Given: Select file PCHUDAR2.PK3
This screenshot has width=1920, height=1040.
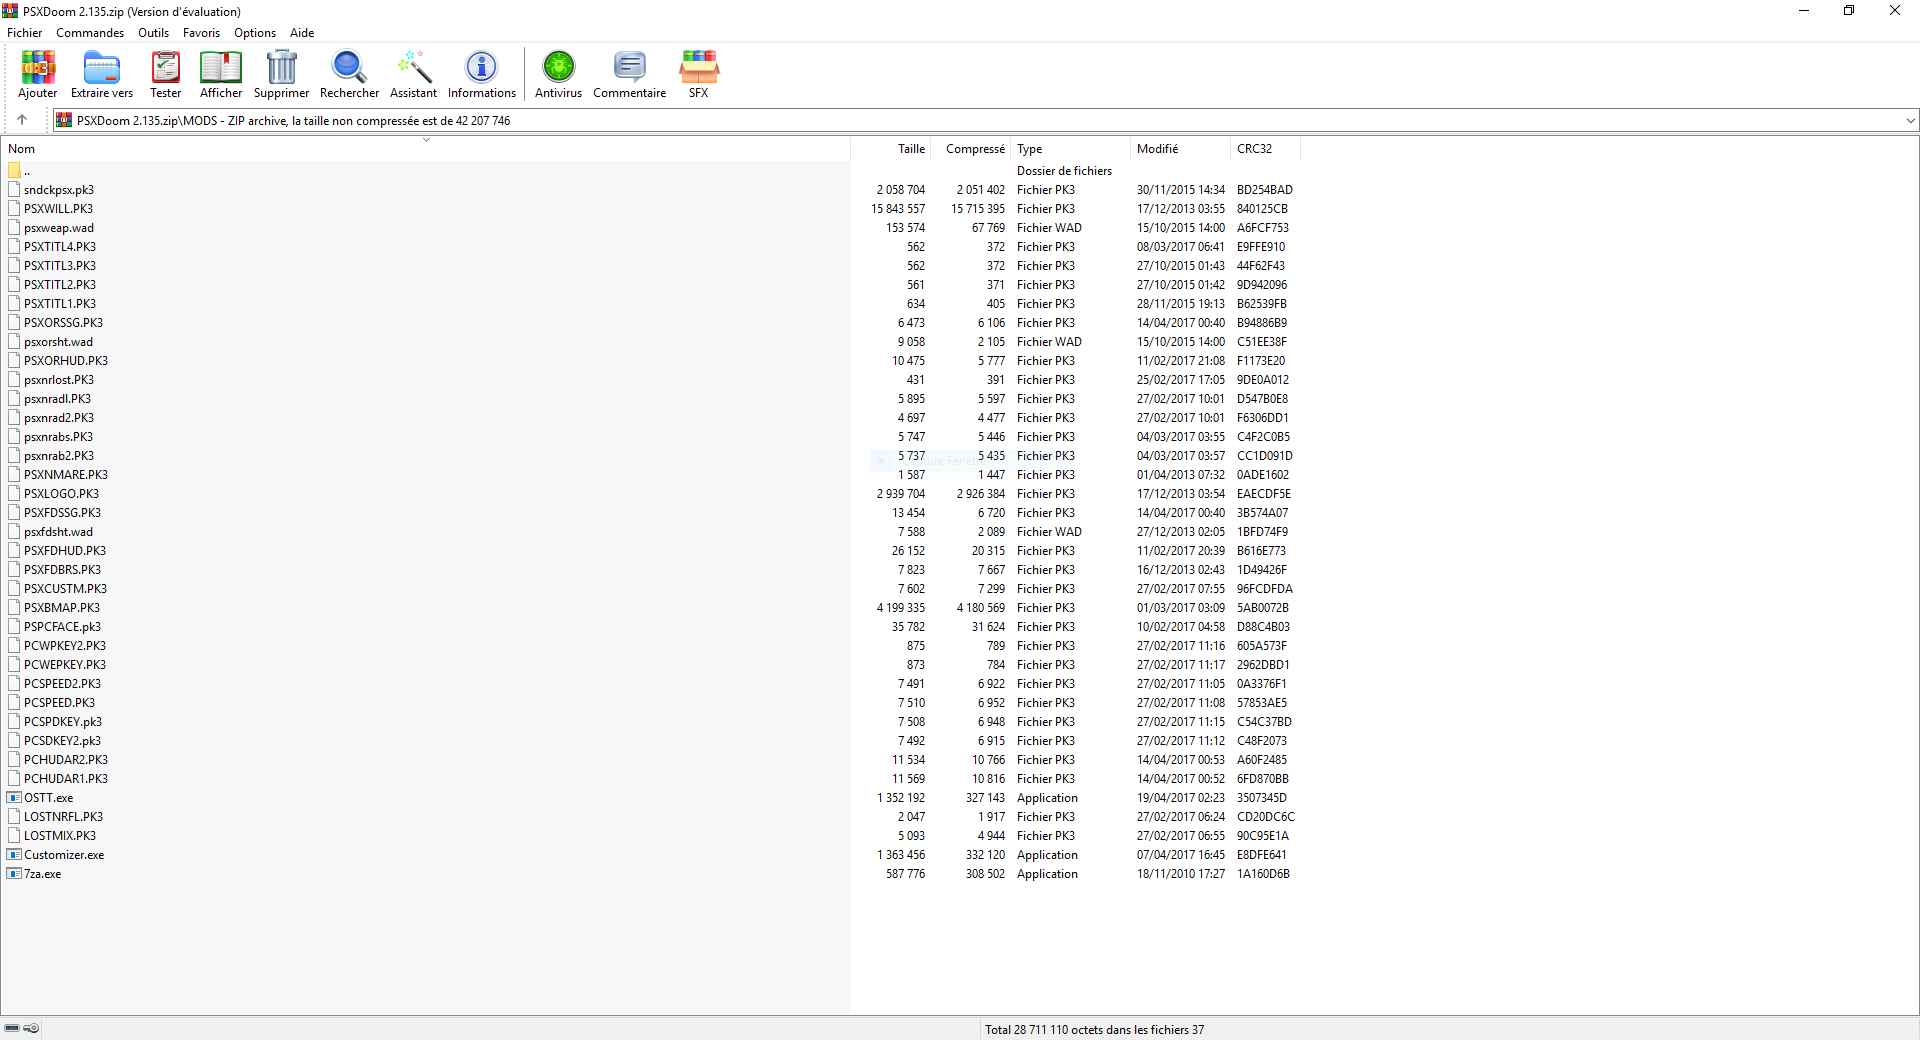Looking at the screenshot, I should click(x=66, y=760).
